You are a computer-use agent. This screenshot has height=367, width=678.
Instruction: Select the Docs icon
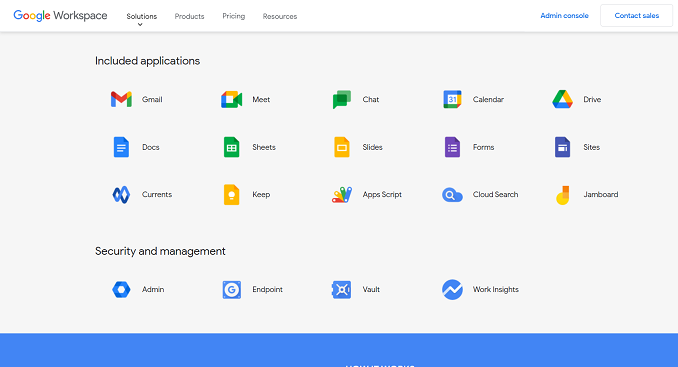(x=121, y=147)
